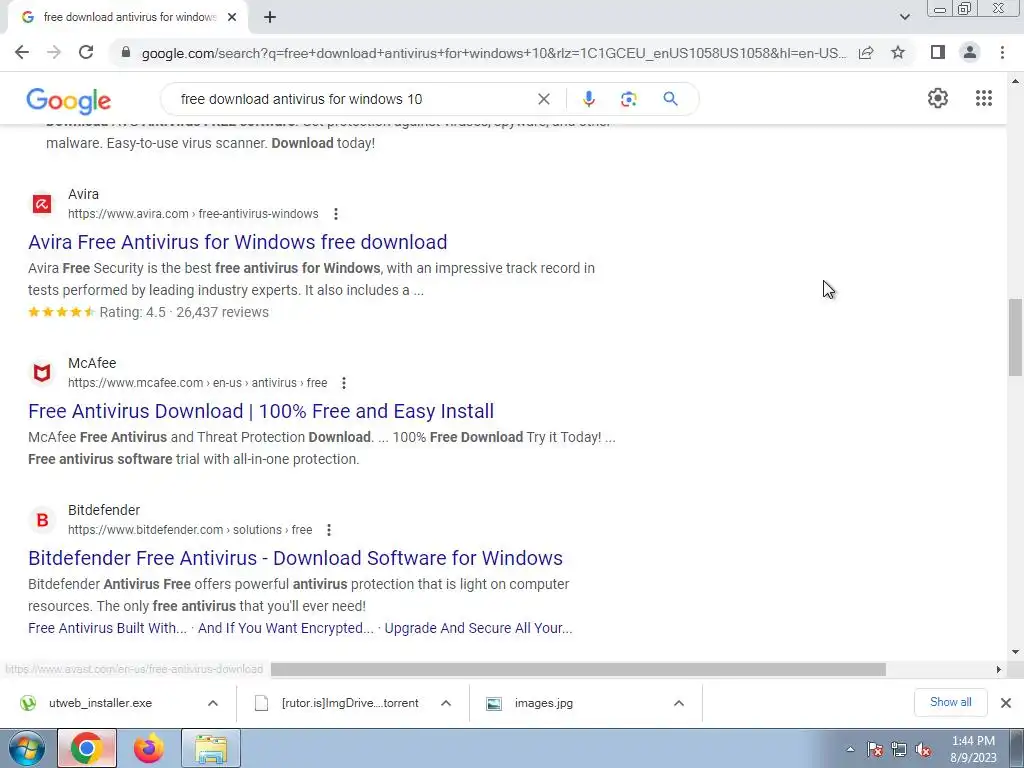
Task: Click the forward navigation arrow
Action: [54, 52]
